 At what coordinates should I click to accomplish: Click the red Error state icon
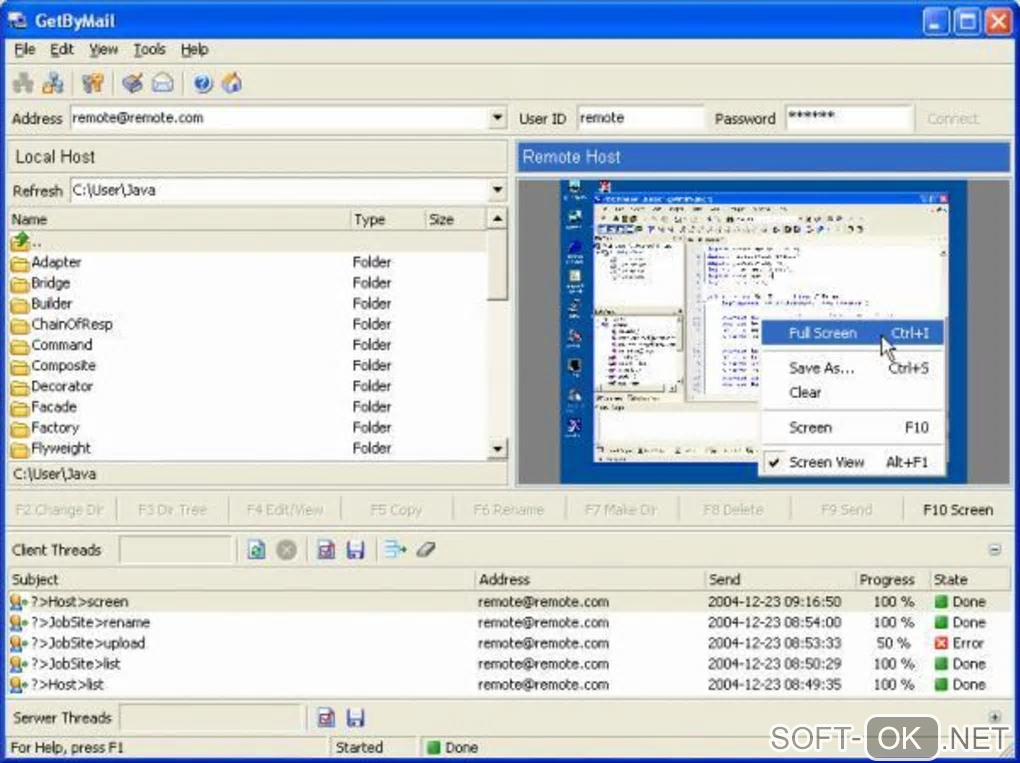click(x=941, y=643)
